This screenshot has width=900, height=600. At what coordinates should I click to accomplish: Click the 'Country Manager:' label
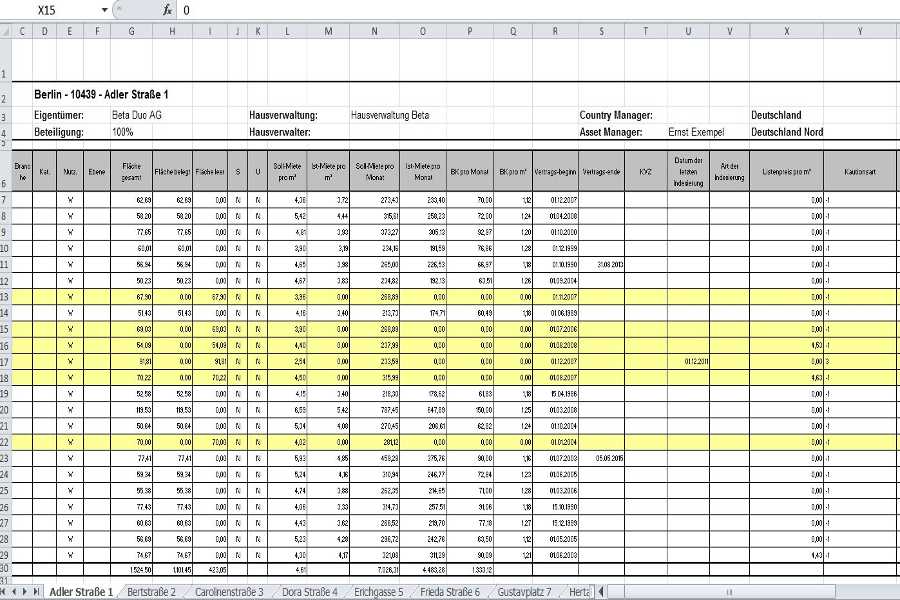tap(616, 115)
